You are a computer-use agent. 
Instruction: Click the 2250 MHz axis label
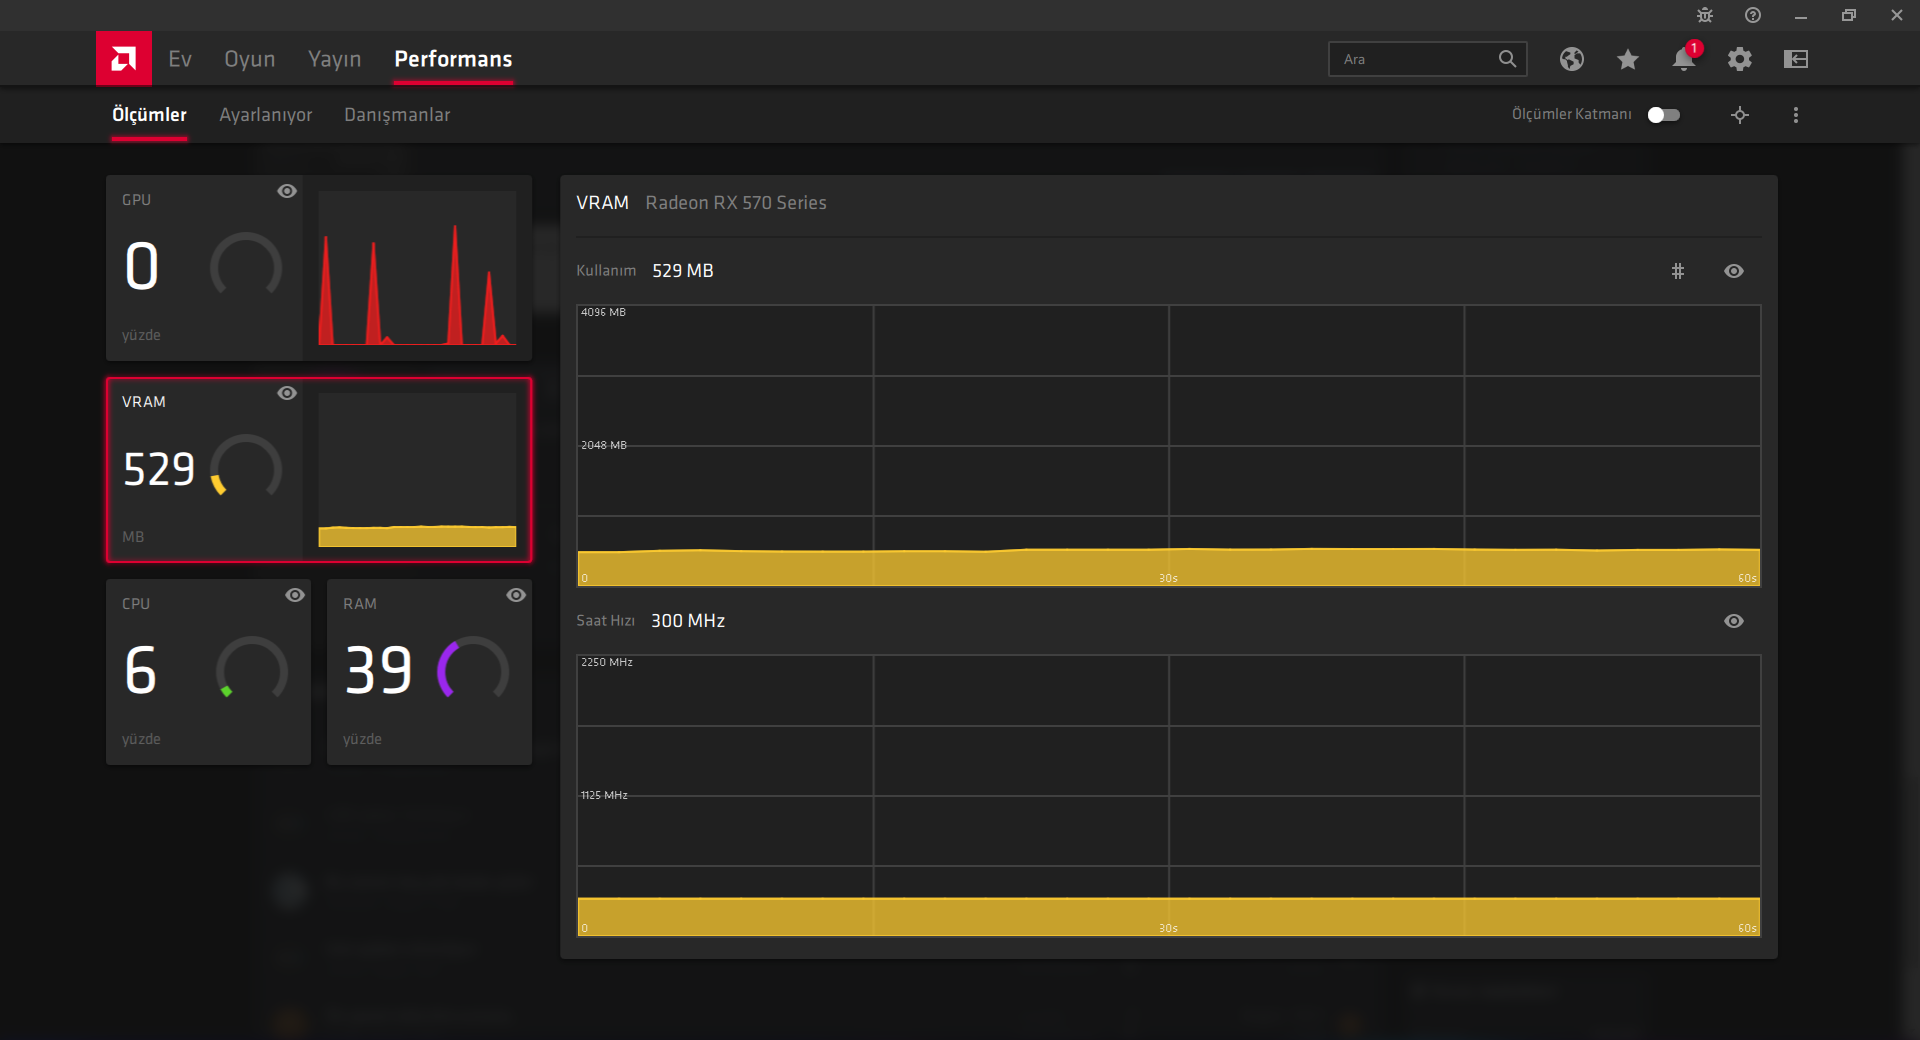607,663
